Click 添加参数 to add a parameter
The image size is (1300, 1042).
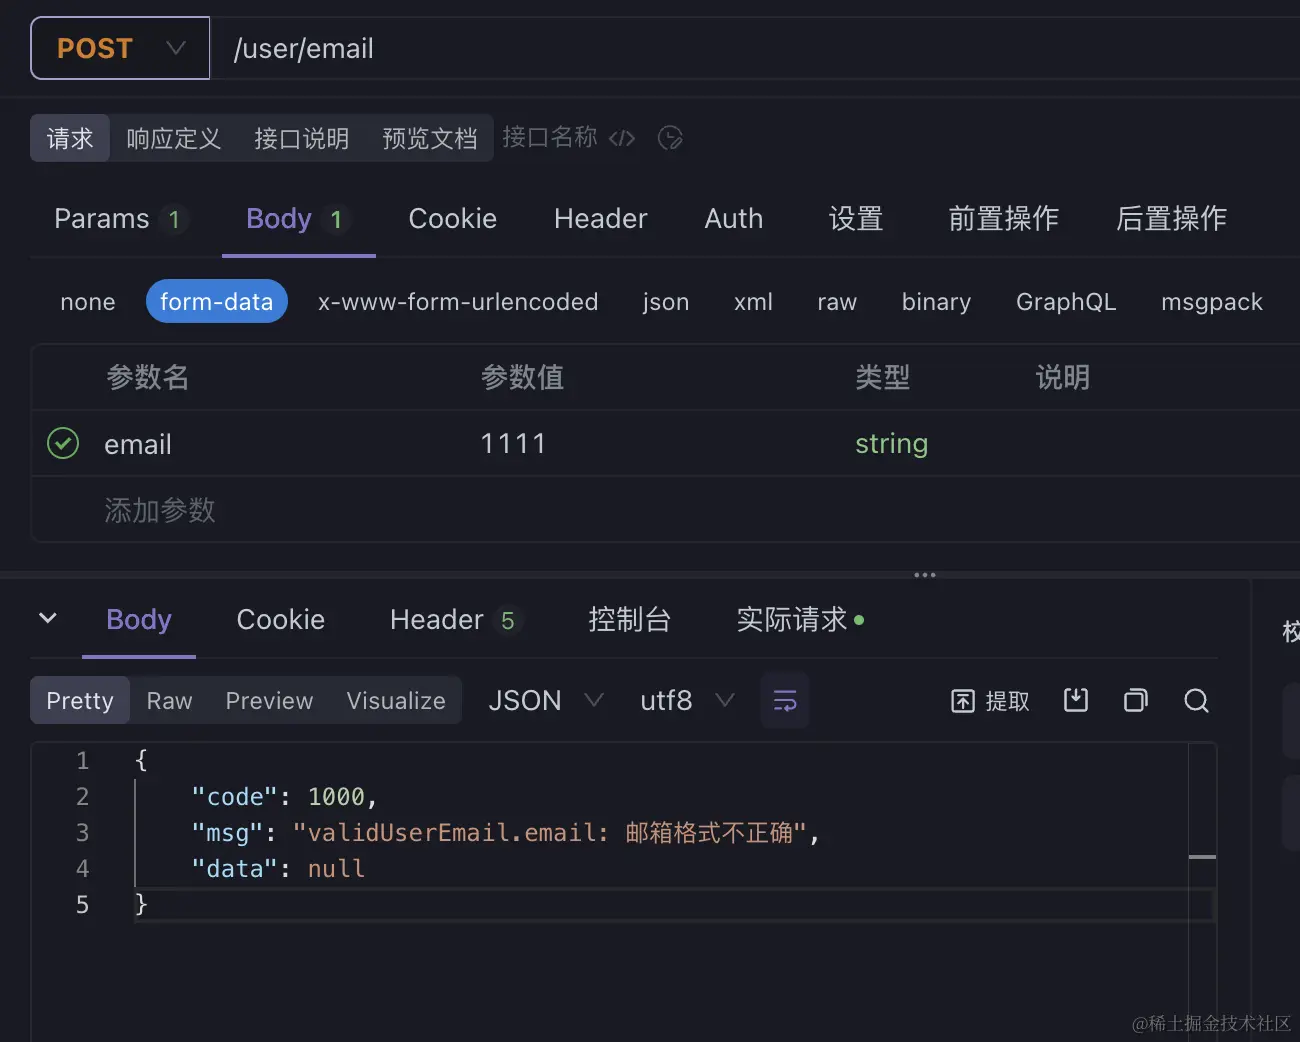pos(160,510)
